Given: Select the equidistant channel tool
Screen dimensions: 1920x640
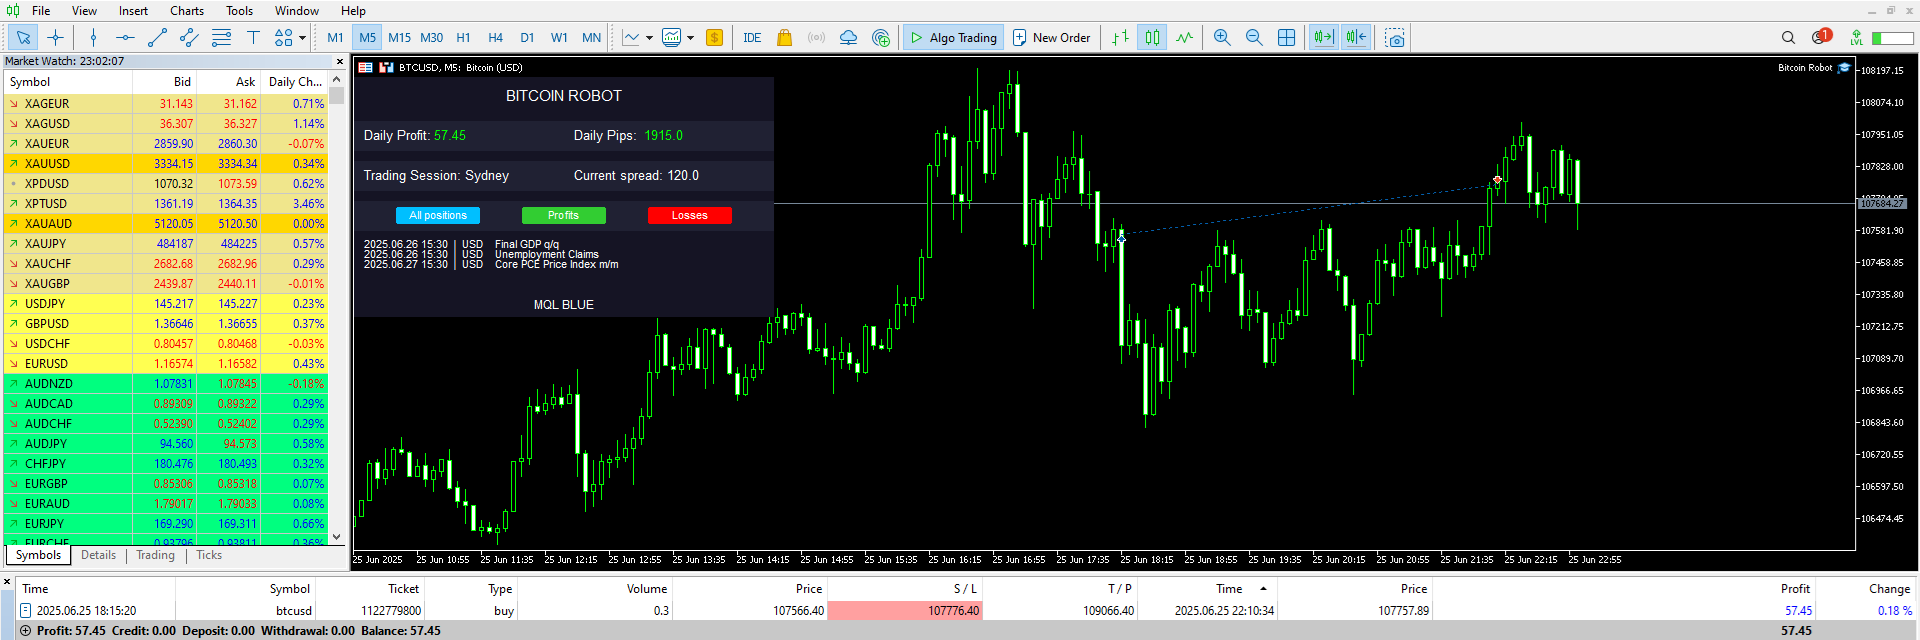Looking at the screenshot, I should tap(189, 38).
